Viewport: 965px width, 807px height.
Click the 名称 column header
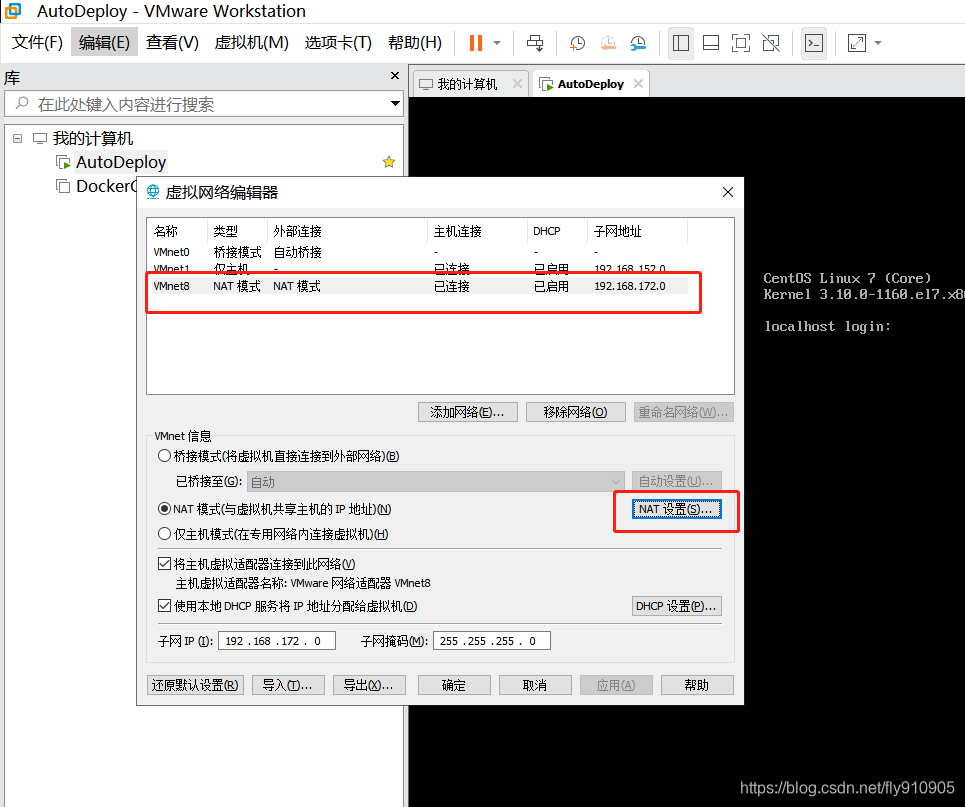177,231
